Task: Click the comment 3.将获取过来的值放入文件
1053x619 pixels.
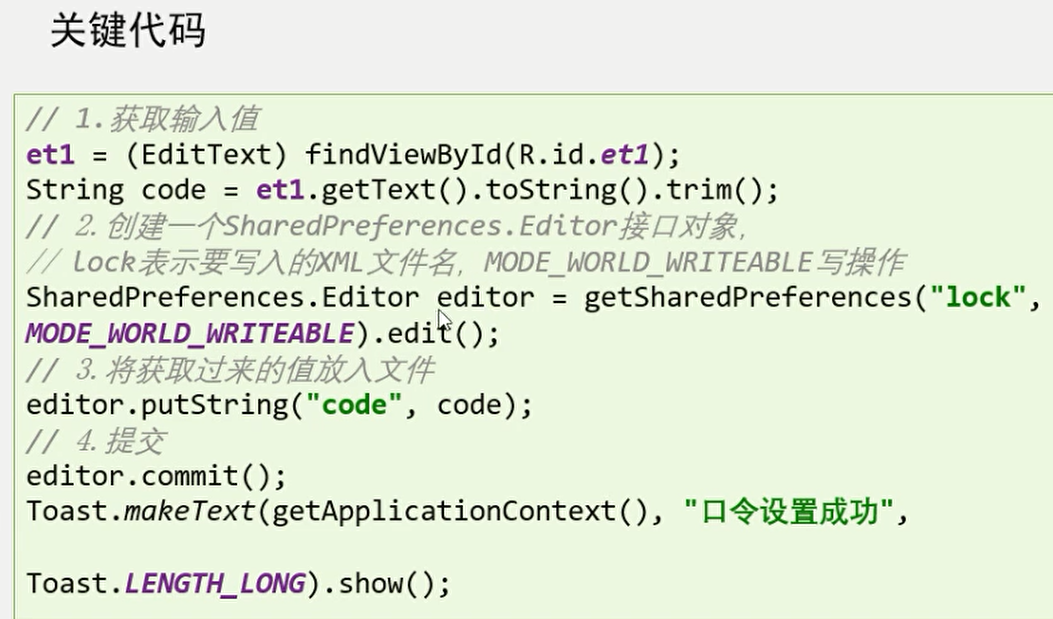Action: click(x=230, y=370)
